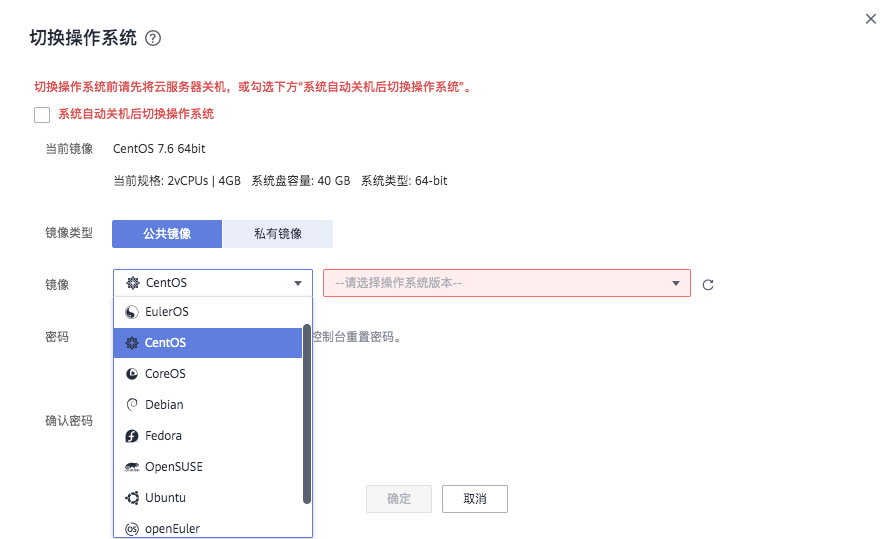Click the current image text CentOS 7.6 64bit
887x539 pixels.
(x=159, y=149)
